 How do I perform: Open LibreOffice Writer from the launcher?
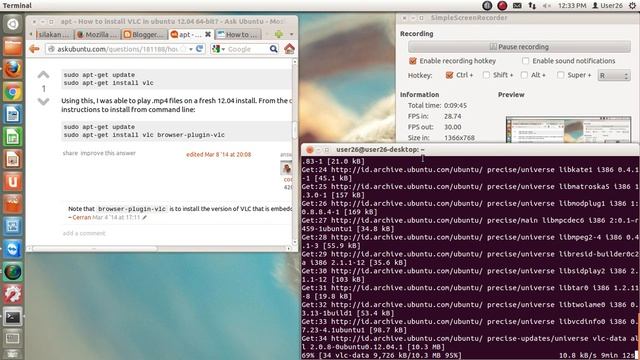pos(13,115)
